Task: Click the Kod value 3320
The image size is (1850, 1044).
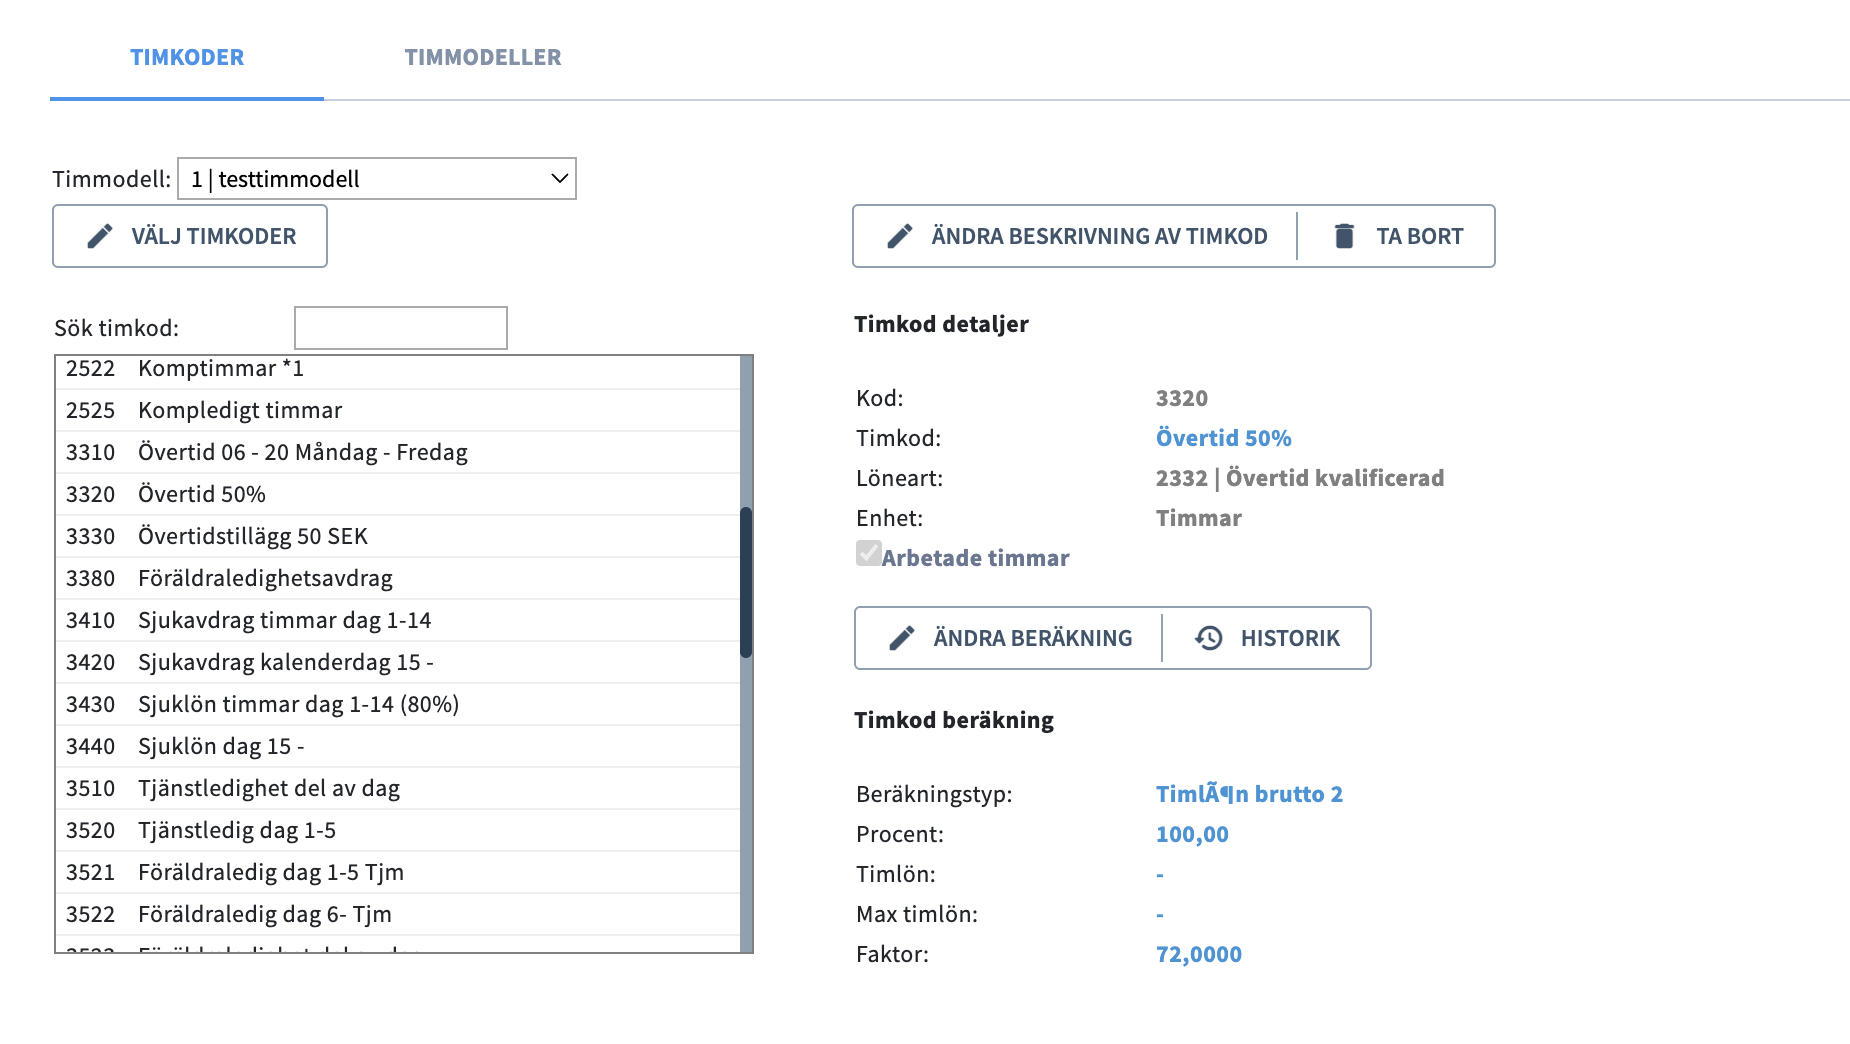Action: (1181, 398)
